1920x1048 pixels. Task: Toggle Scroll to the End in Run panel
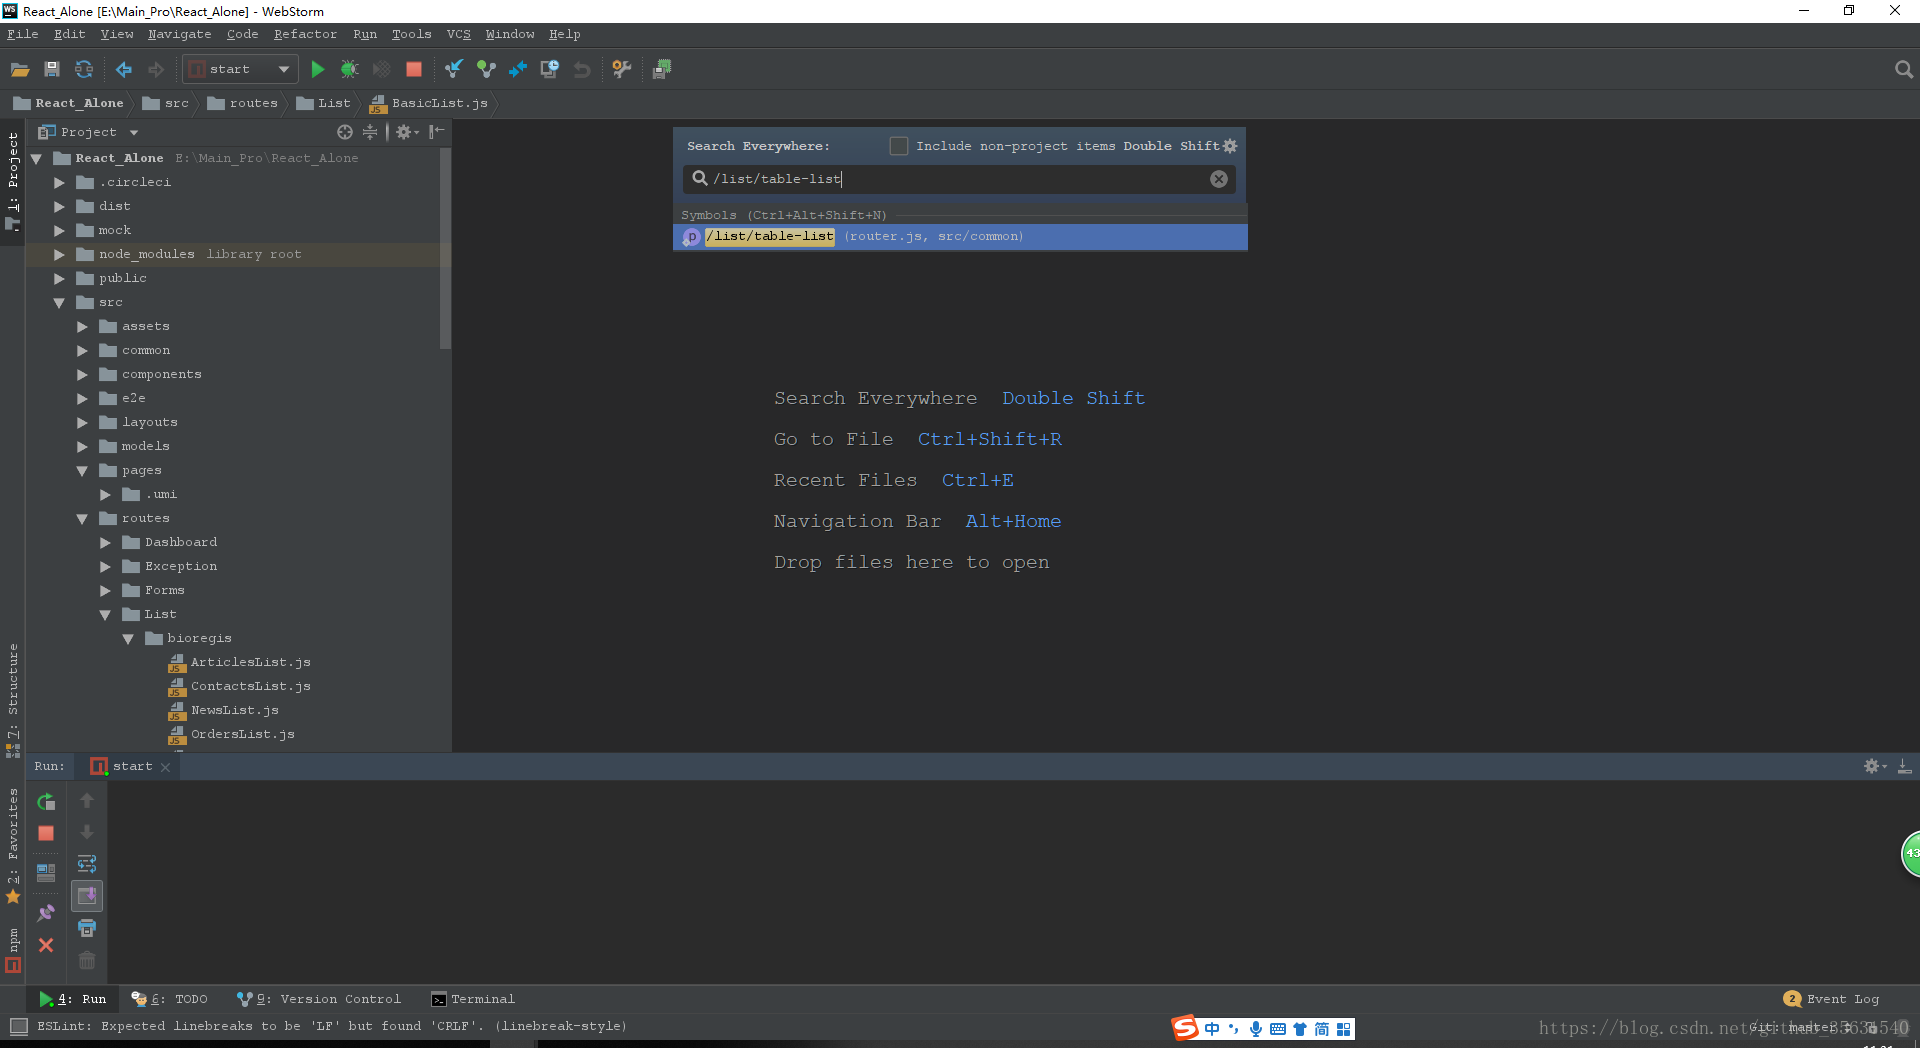pyautogui.click(x=87, y=896)
